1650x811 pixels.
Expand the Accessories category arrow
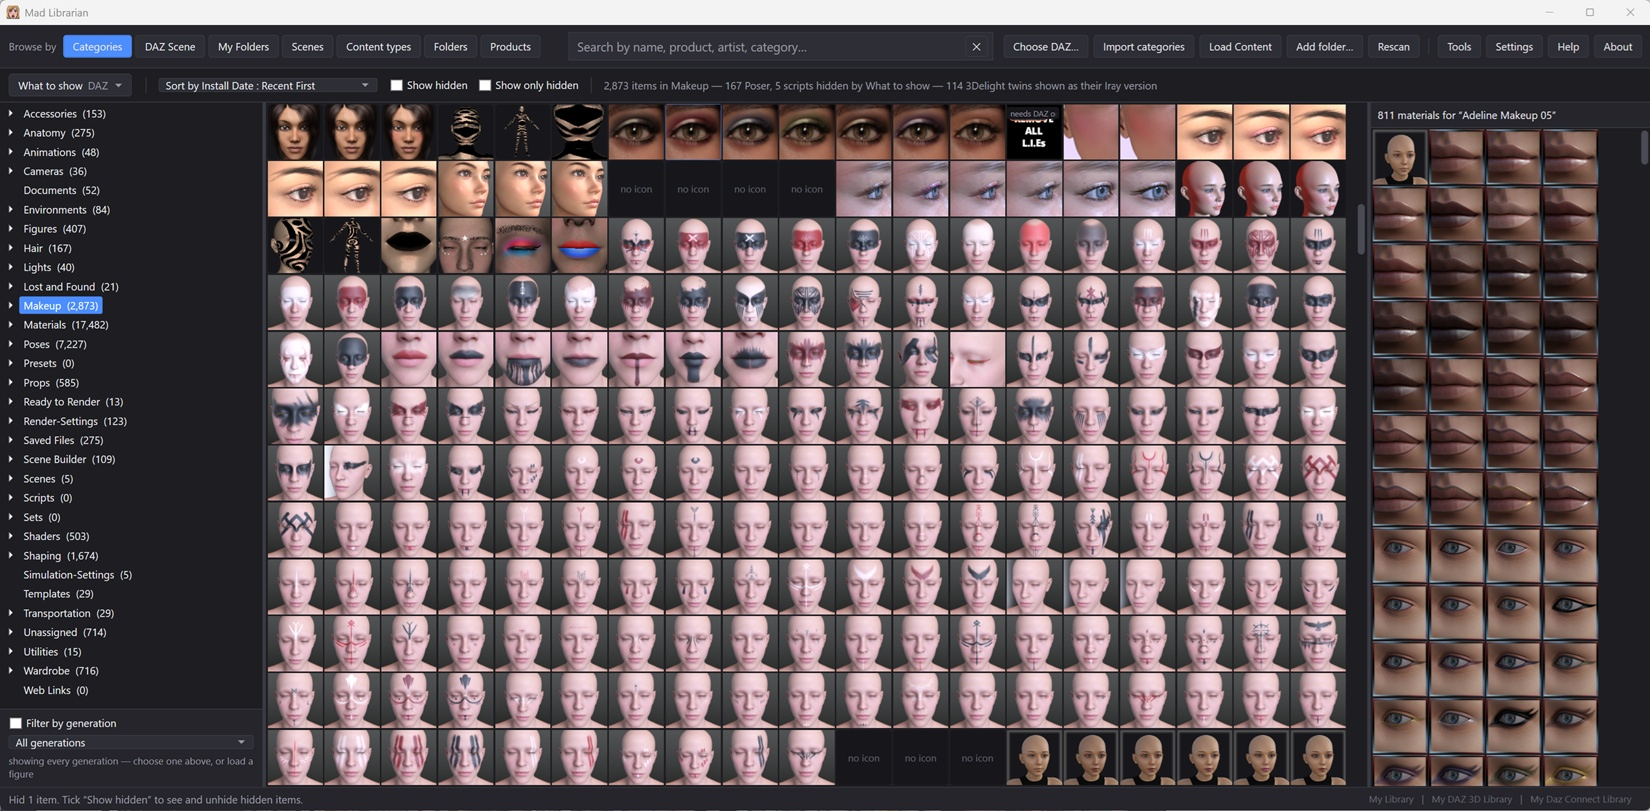tap(11, 113)
